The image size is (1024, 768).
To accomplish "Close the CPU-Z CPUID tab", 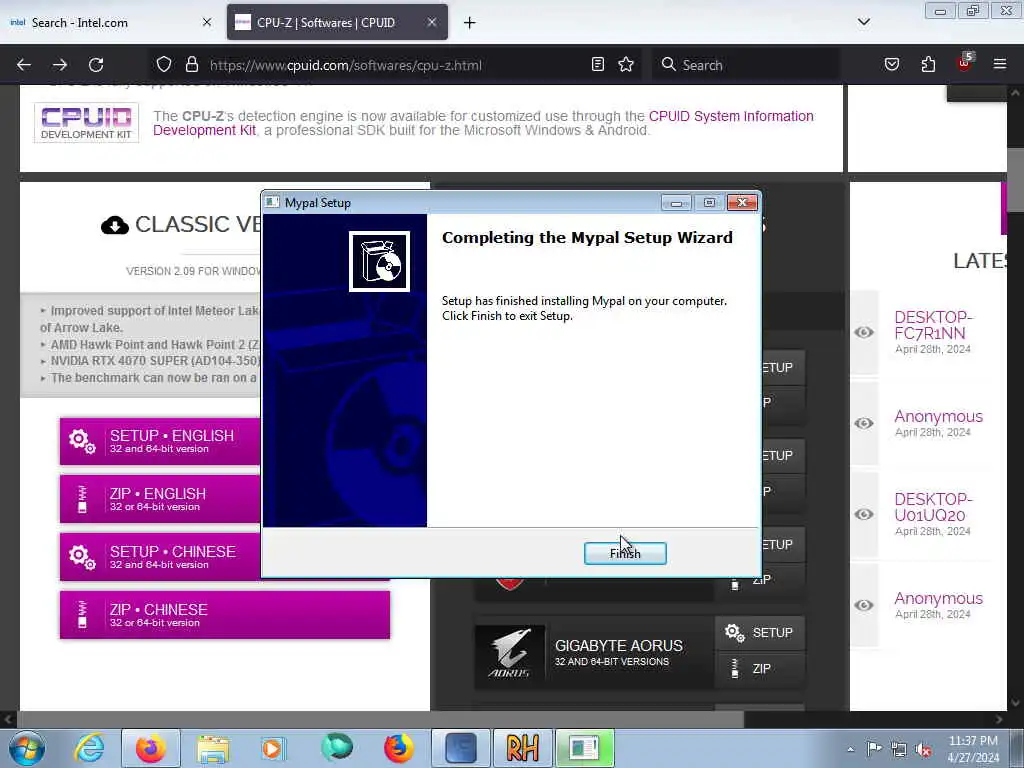I will 432,22.
